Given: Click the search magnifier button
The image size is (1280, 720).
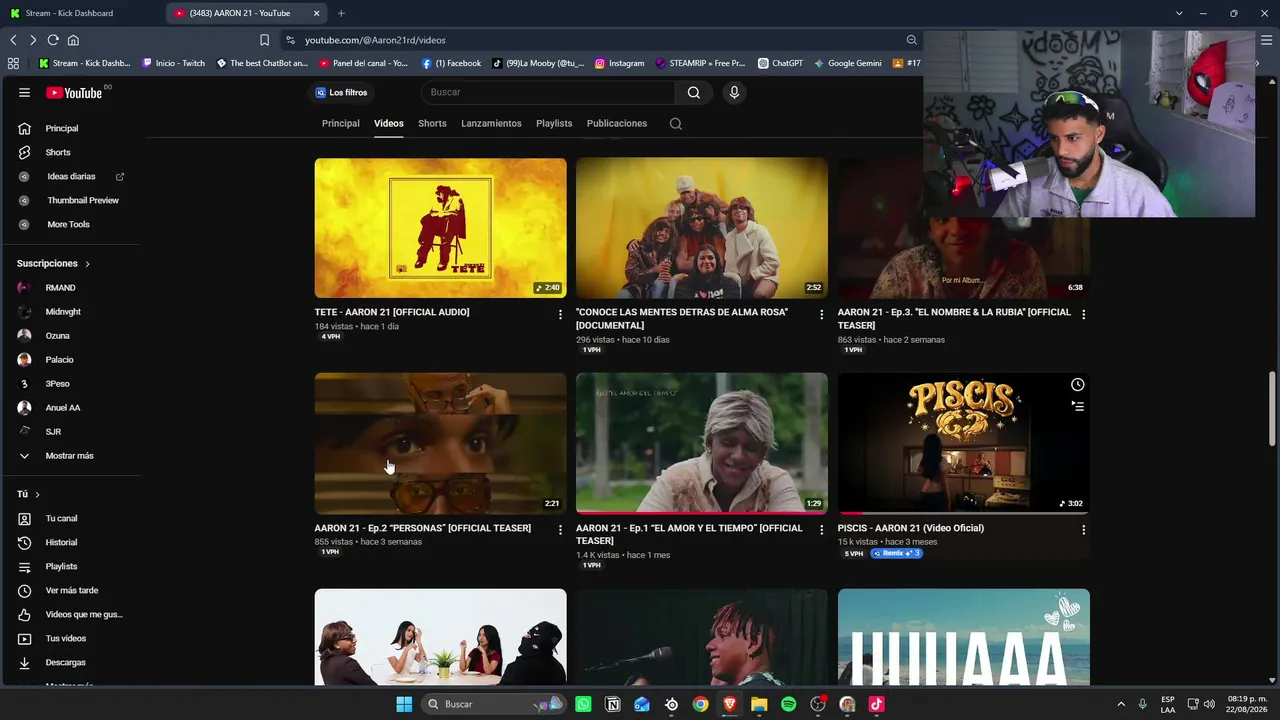Looking at the screenshot, I should pos(694,92).
